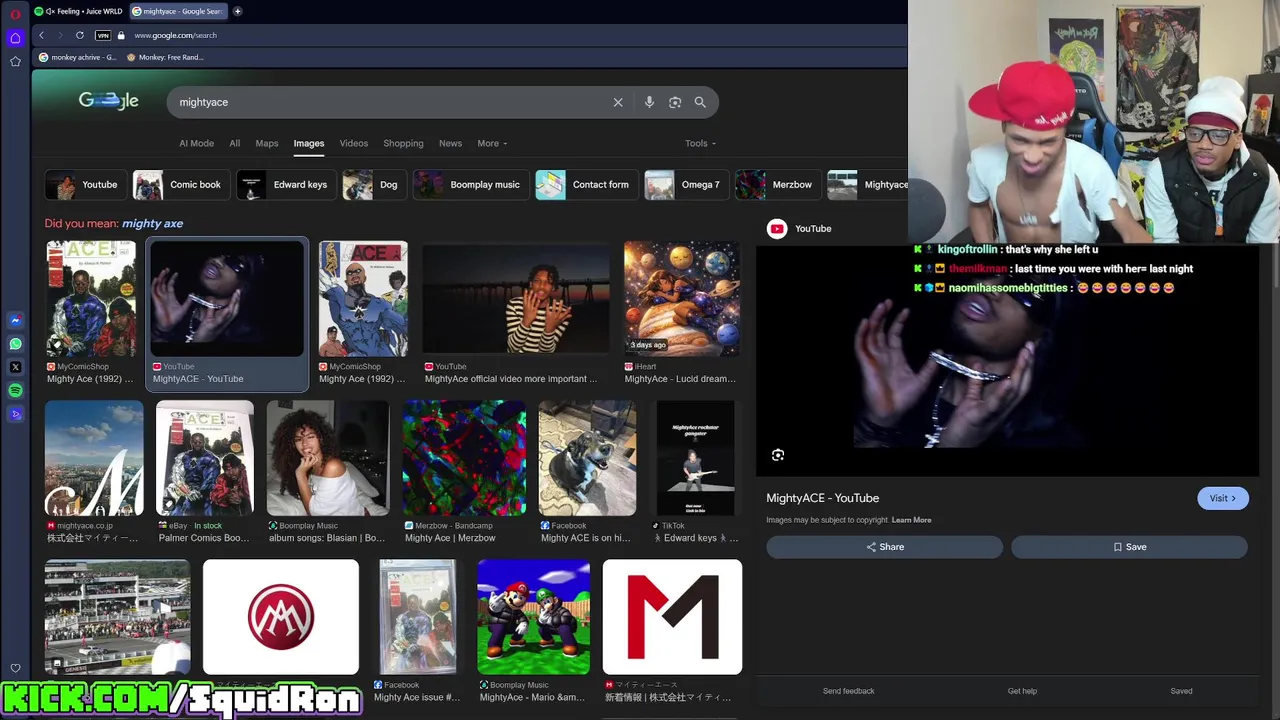The image size is (1280, 720).
Task: Click the Lens icon on the preview image
Action: (778, 455)
